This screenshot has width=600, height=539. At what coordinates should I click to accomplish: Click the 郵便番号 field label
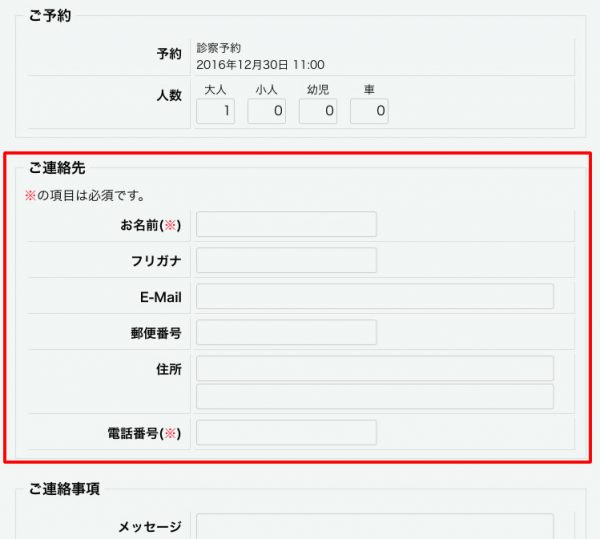click(156, 333)
